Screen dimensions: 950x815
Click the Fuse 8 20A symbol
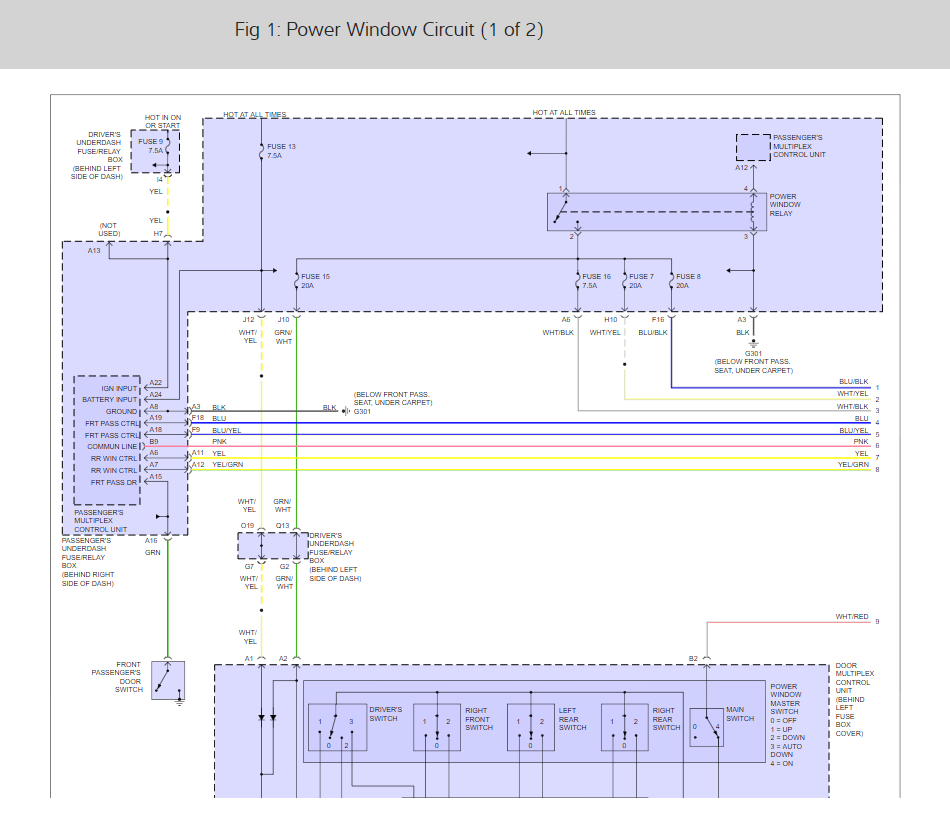click(x=671, y=280)
